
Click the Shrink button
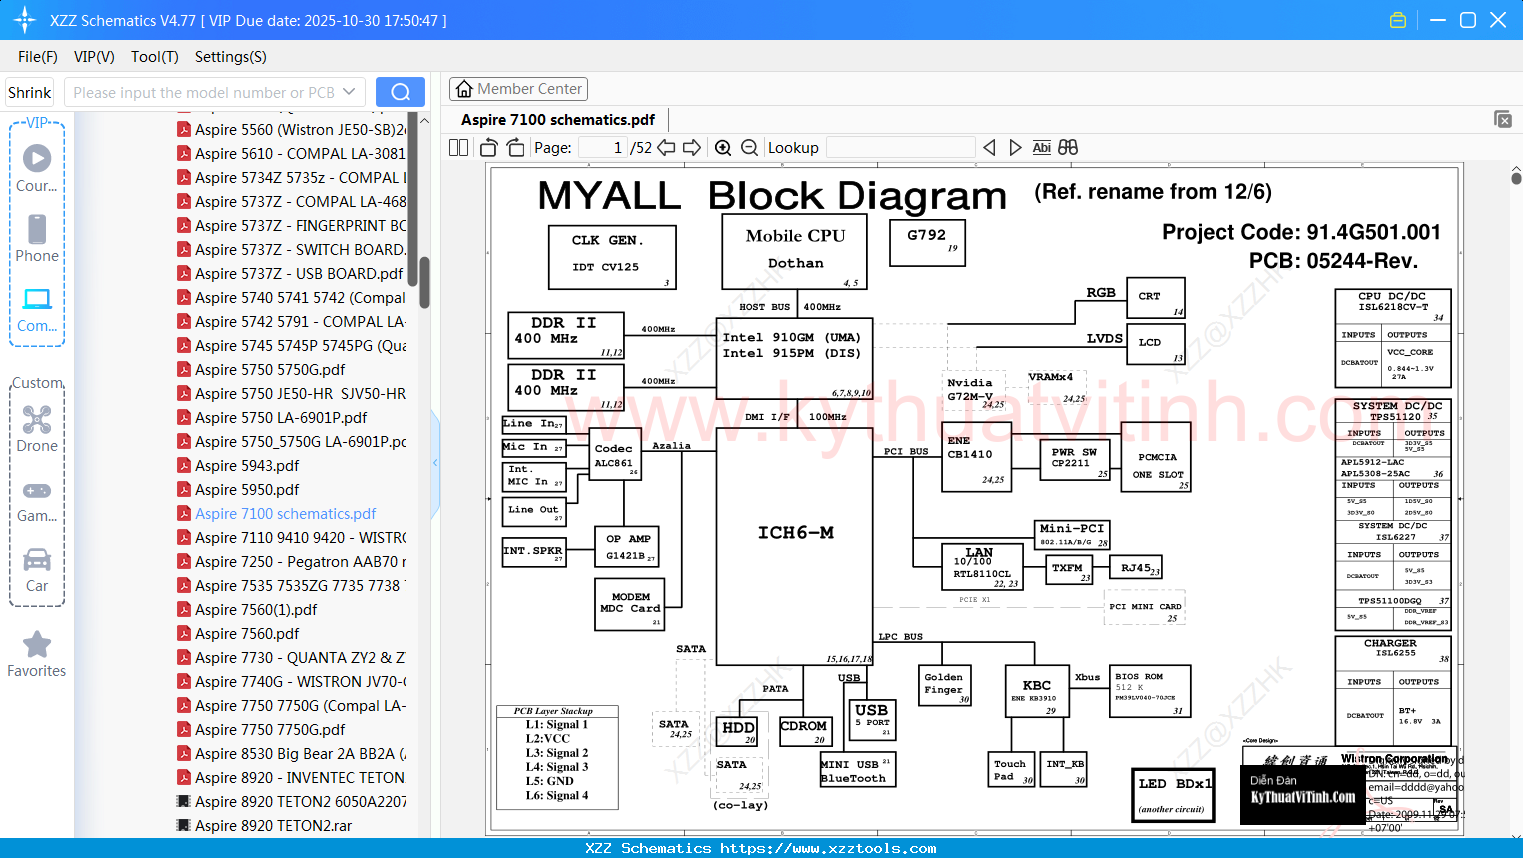(x=30, y=92)
